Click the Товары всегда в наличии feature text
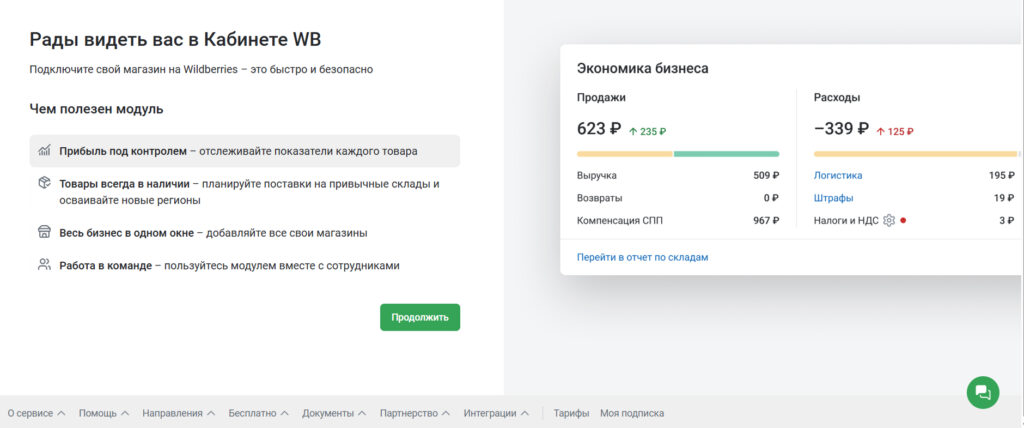The width and height of the screenshot is (1024, 428). (x=249, y=192)
